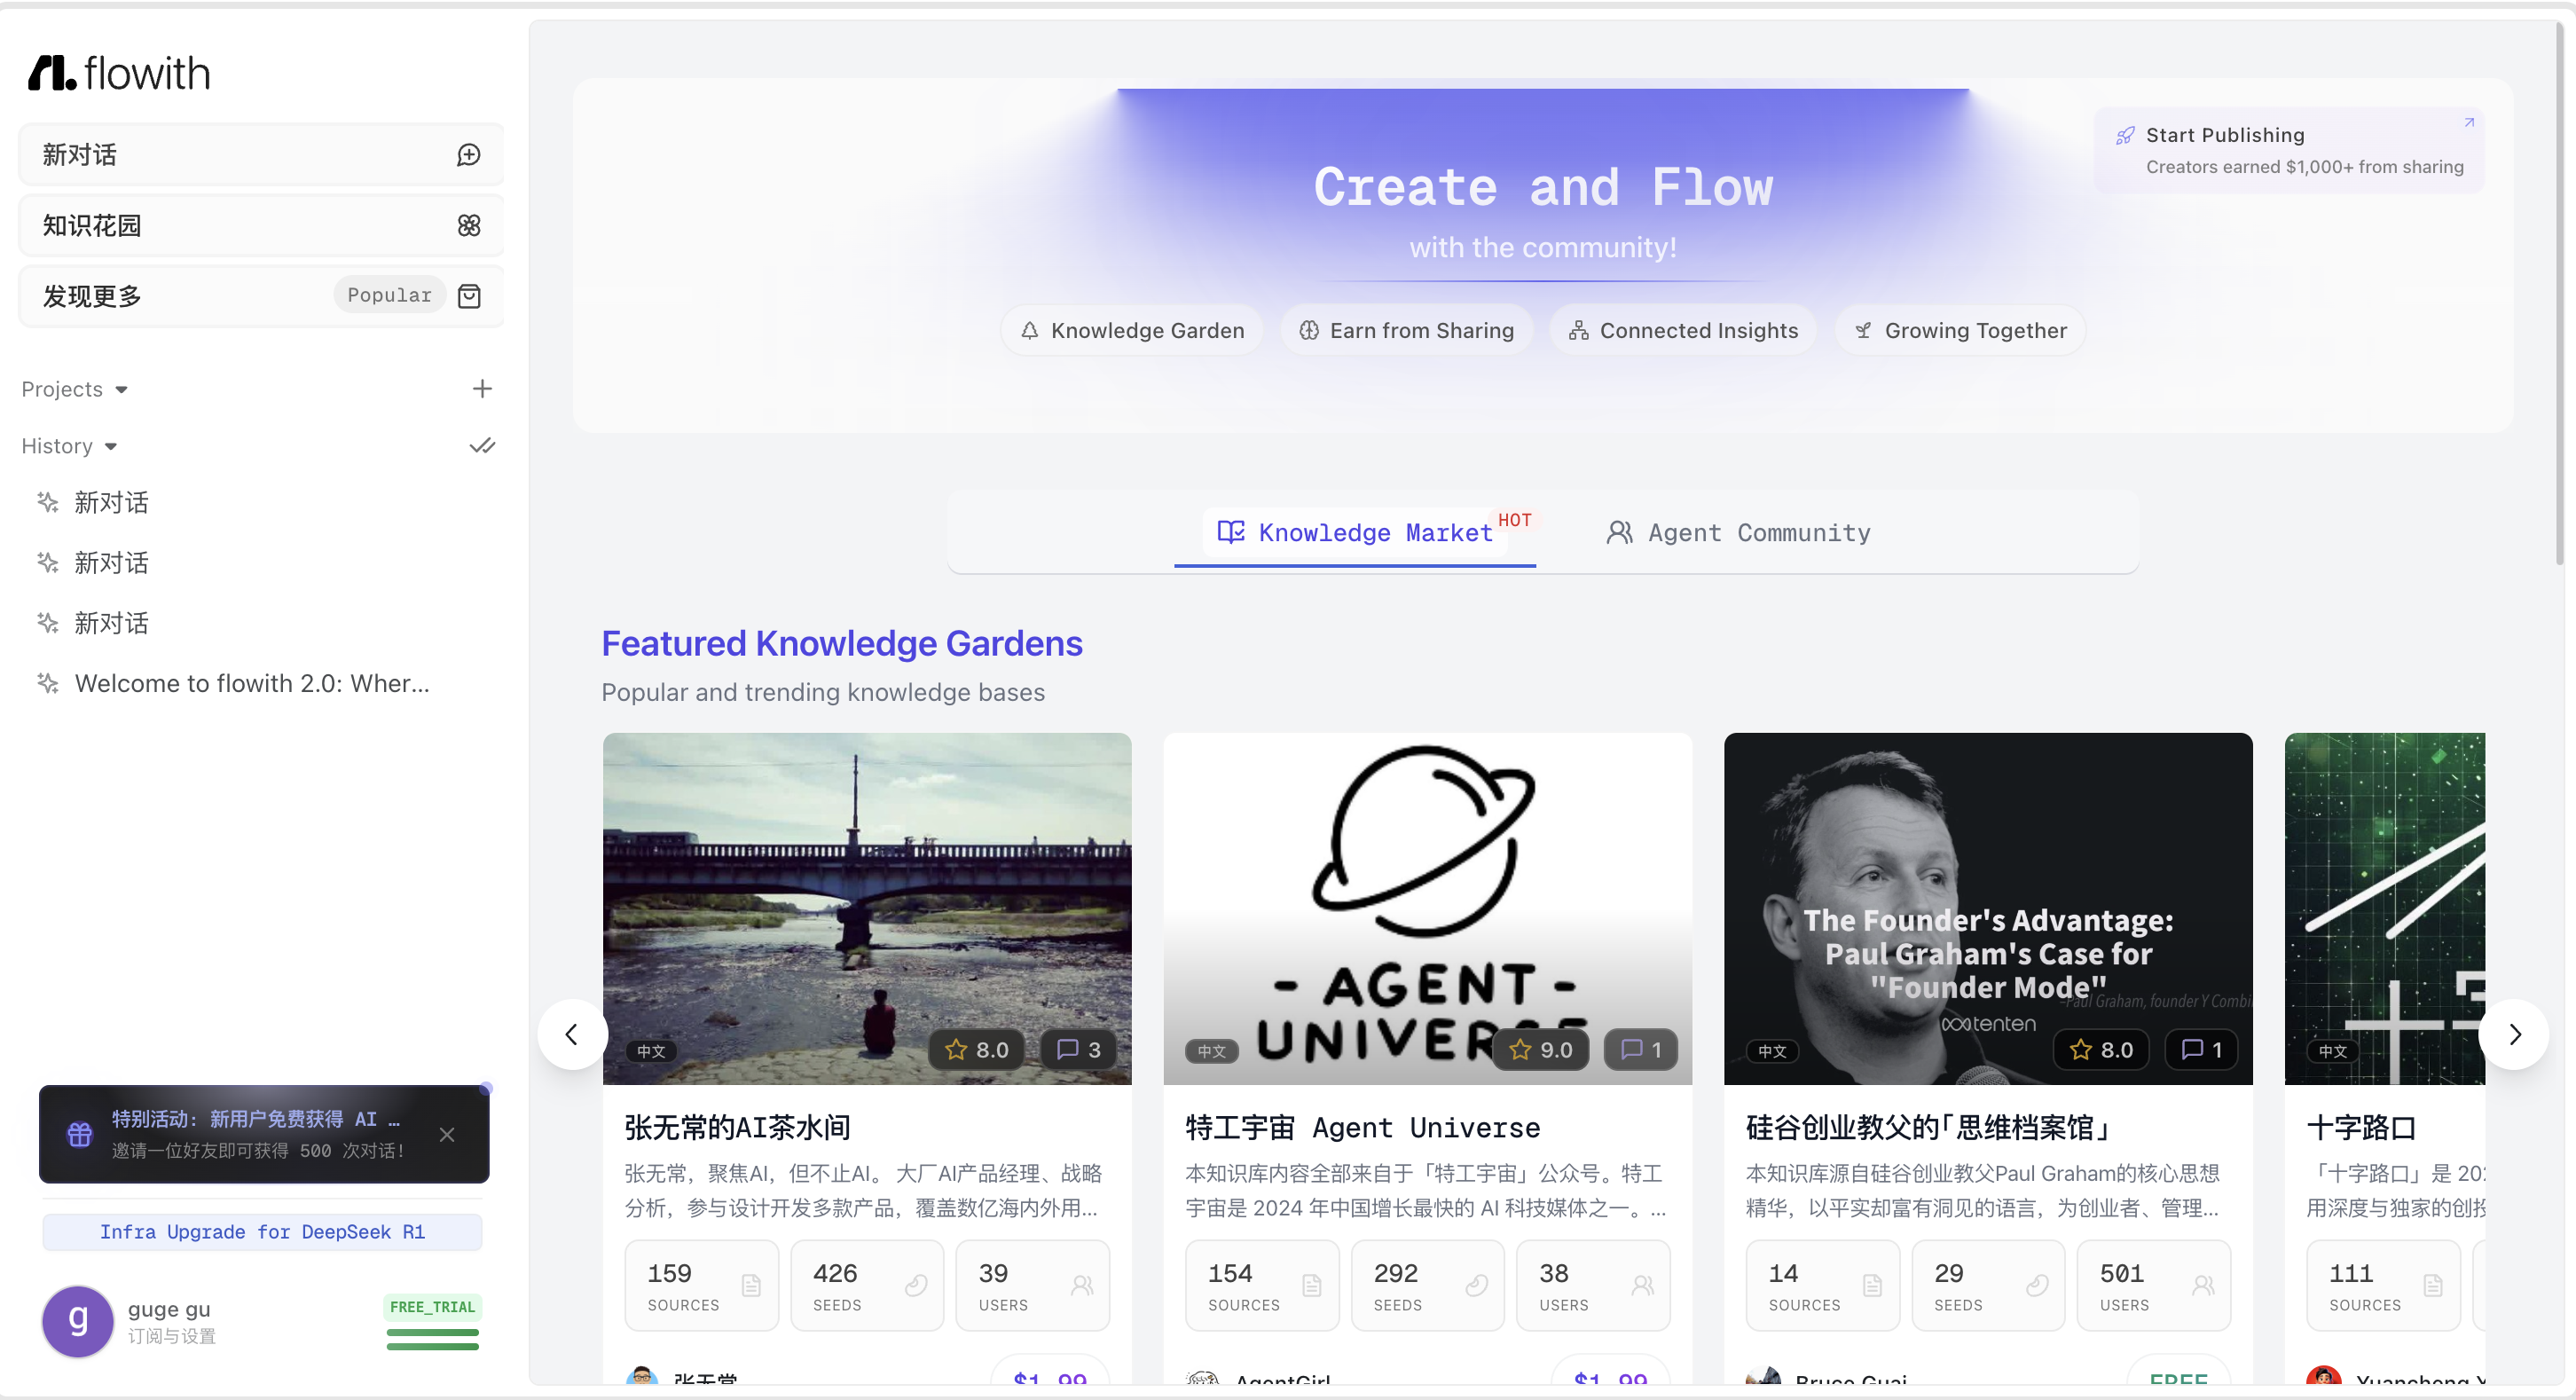Click the Connected Insights pill
Image resolution: width=2576 pixels, height=1400 pixels.
(1683, 331)
